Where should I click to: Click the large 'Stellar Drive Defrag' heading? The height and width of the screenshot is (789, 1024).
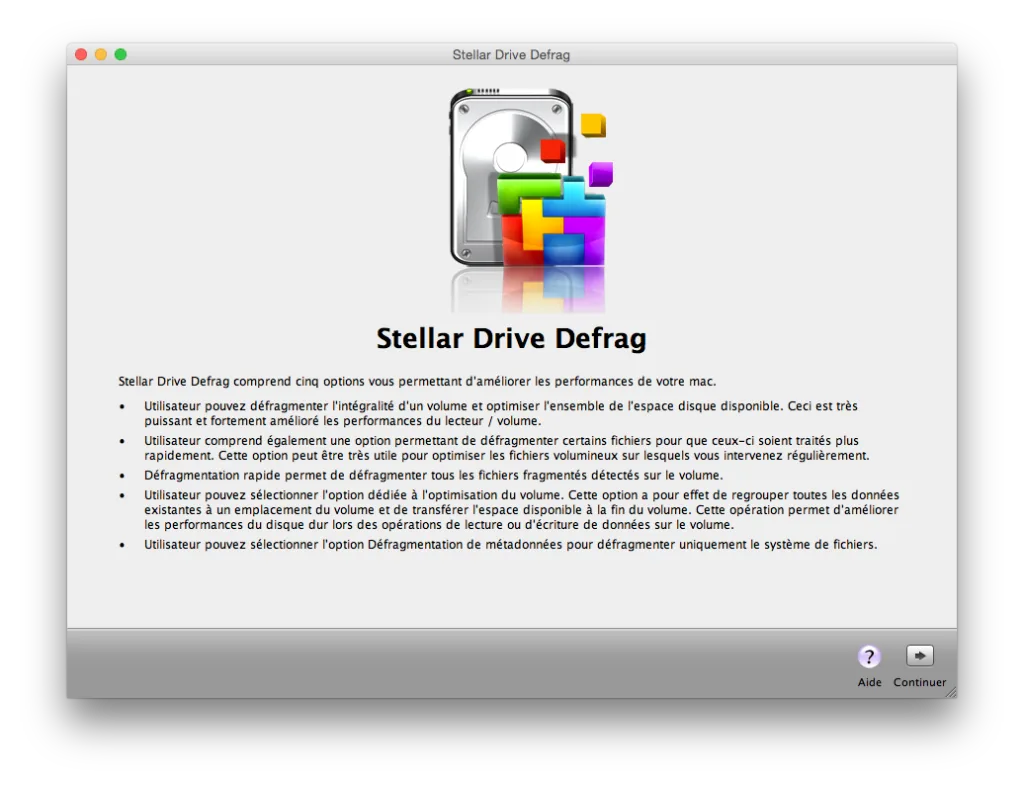click(x=511, y=338)
